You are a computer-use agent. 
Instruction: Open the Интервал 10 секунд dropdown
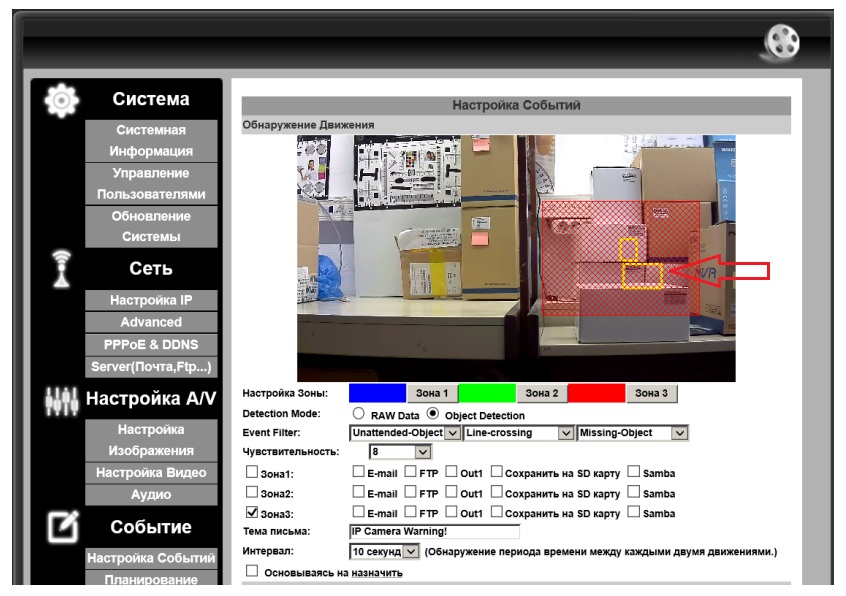[384, 551]
